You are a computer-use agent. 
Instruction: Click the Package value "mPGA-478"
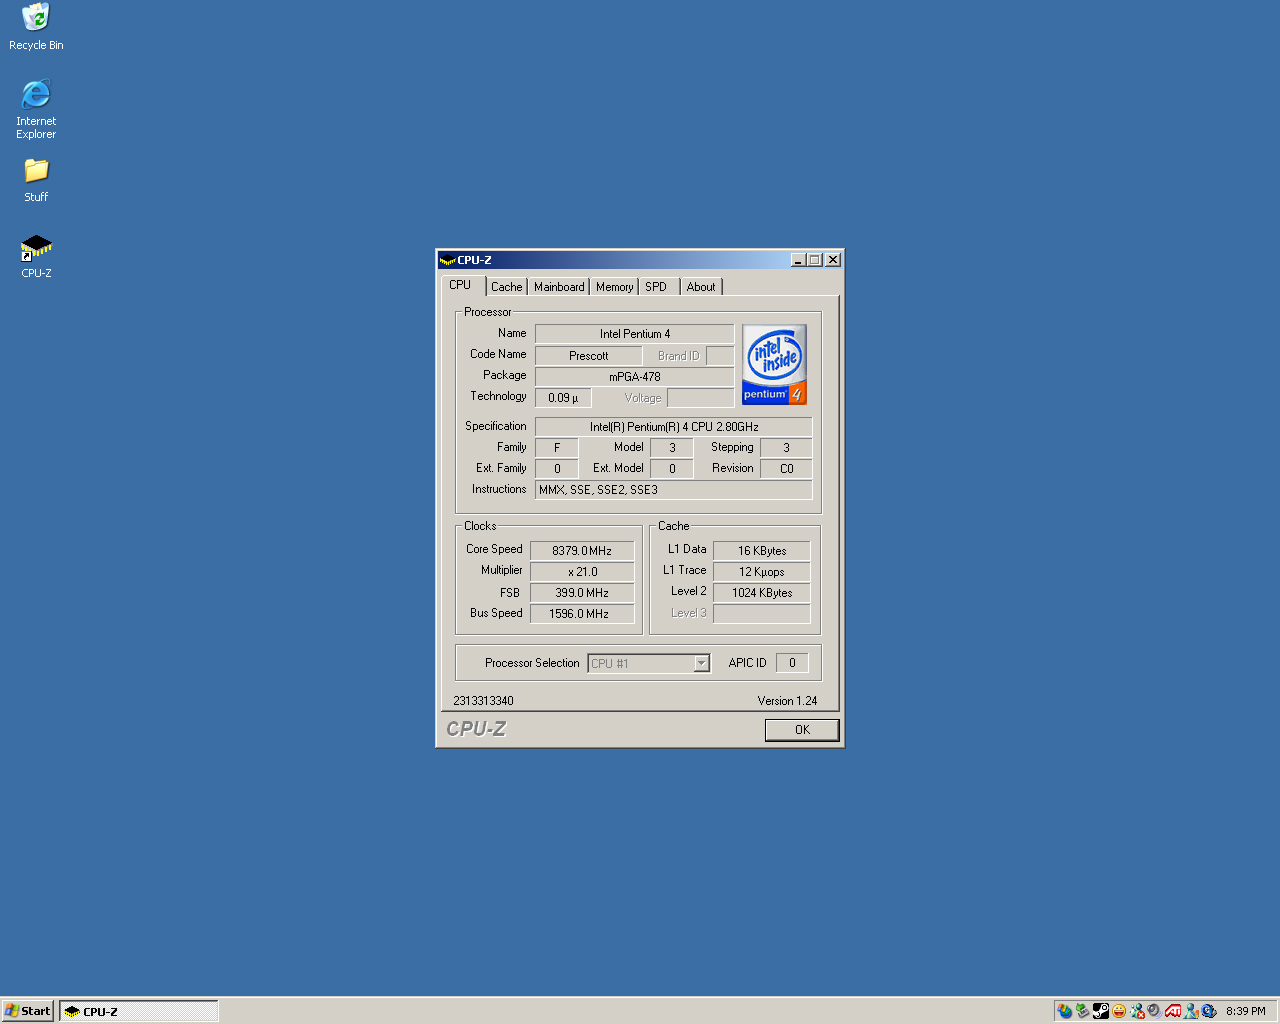click(635, 377)
